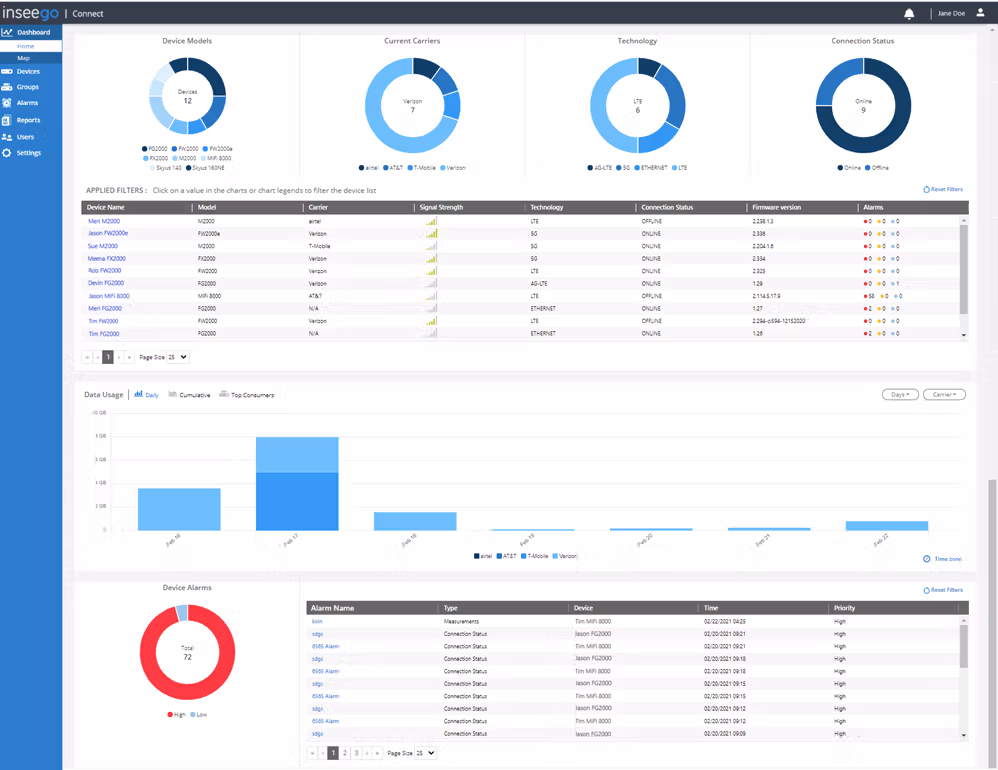The image size is (998, 770).
Task: Reset filters above the alarms table
Action: 943,590
